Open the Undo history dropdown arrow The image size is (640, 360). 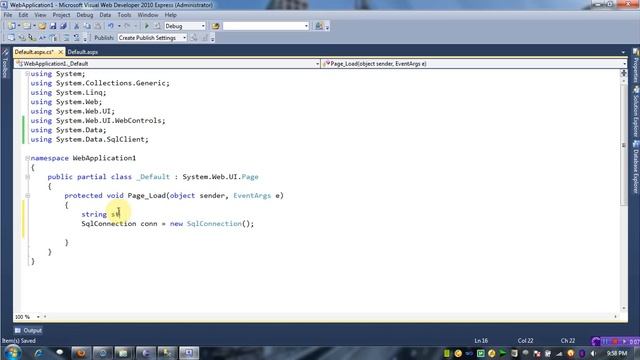(x=119, y=26)
